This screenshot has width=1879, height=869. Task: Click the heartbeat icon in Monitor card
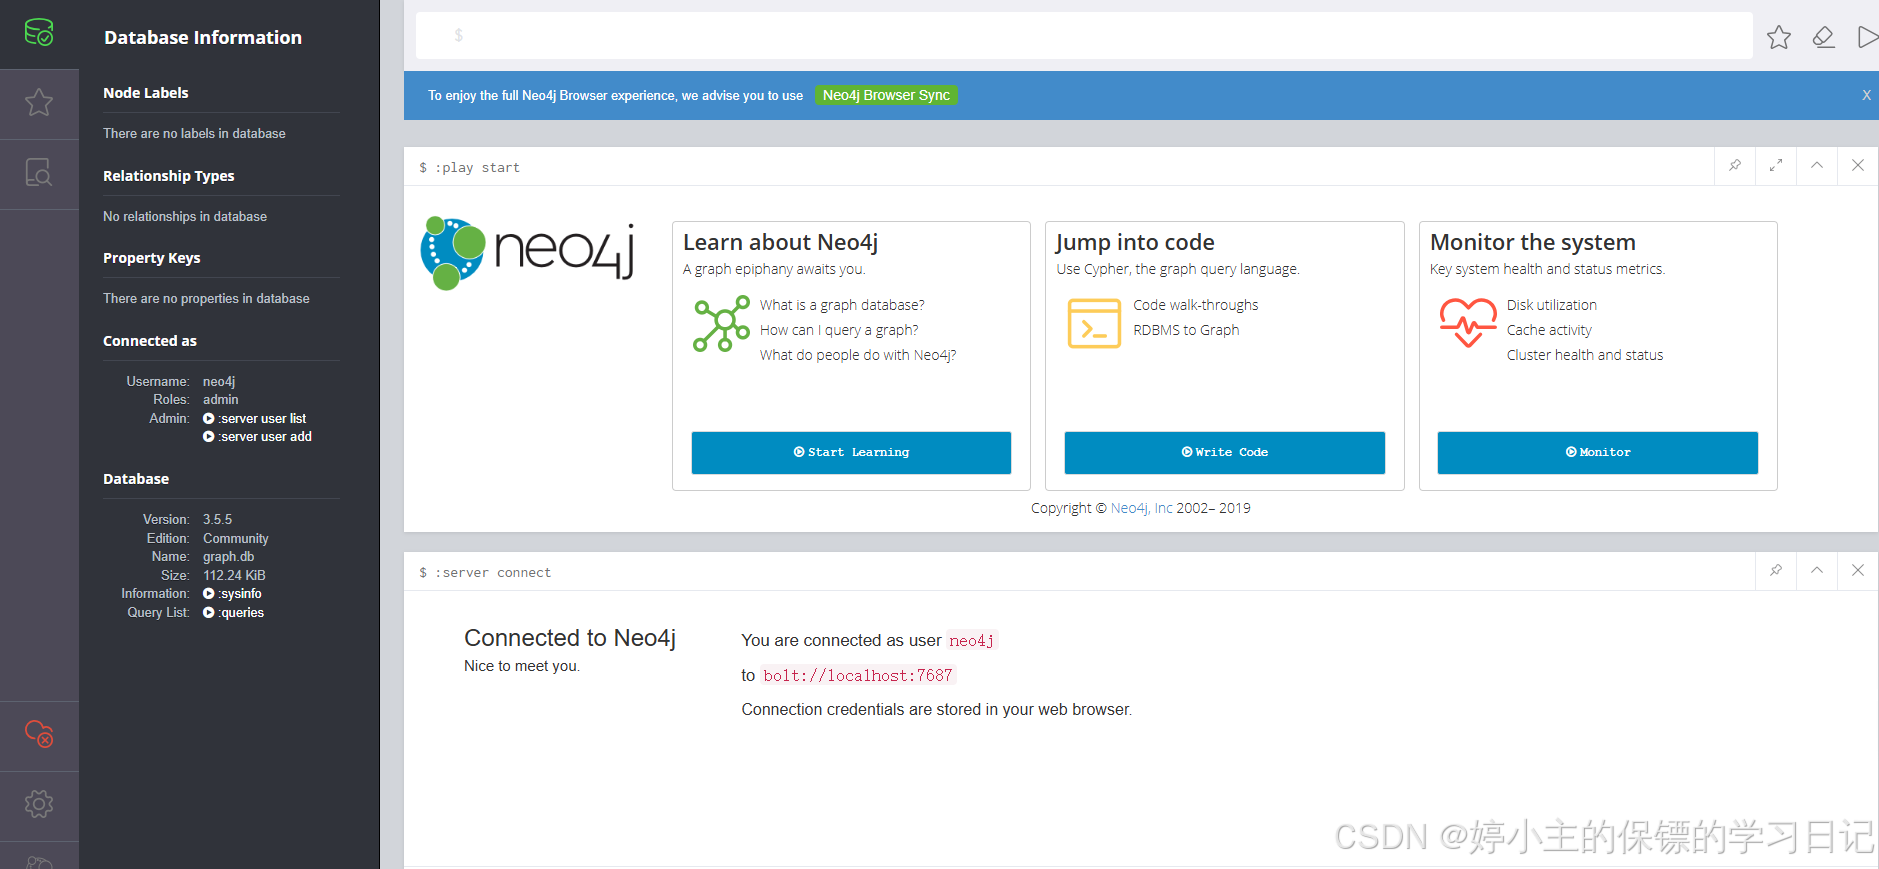pyautogui.click(x=1468, y=322)
